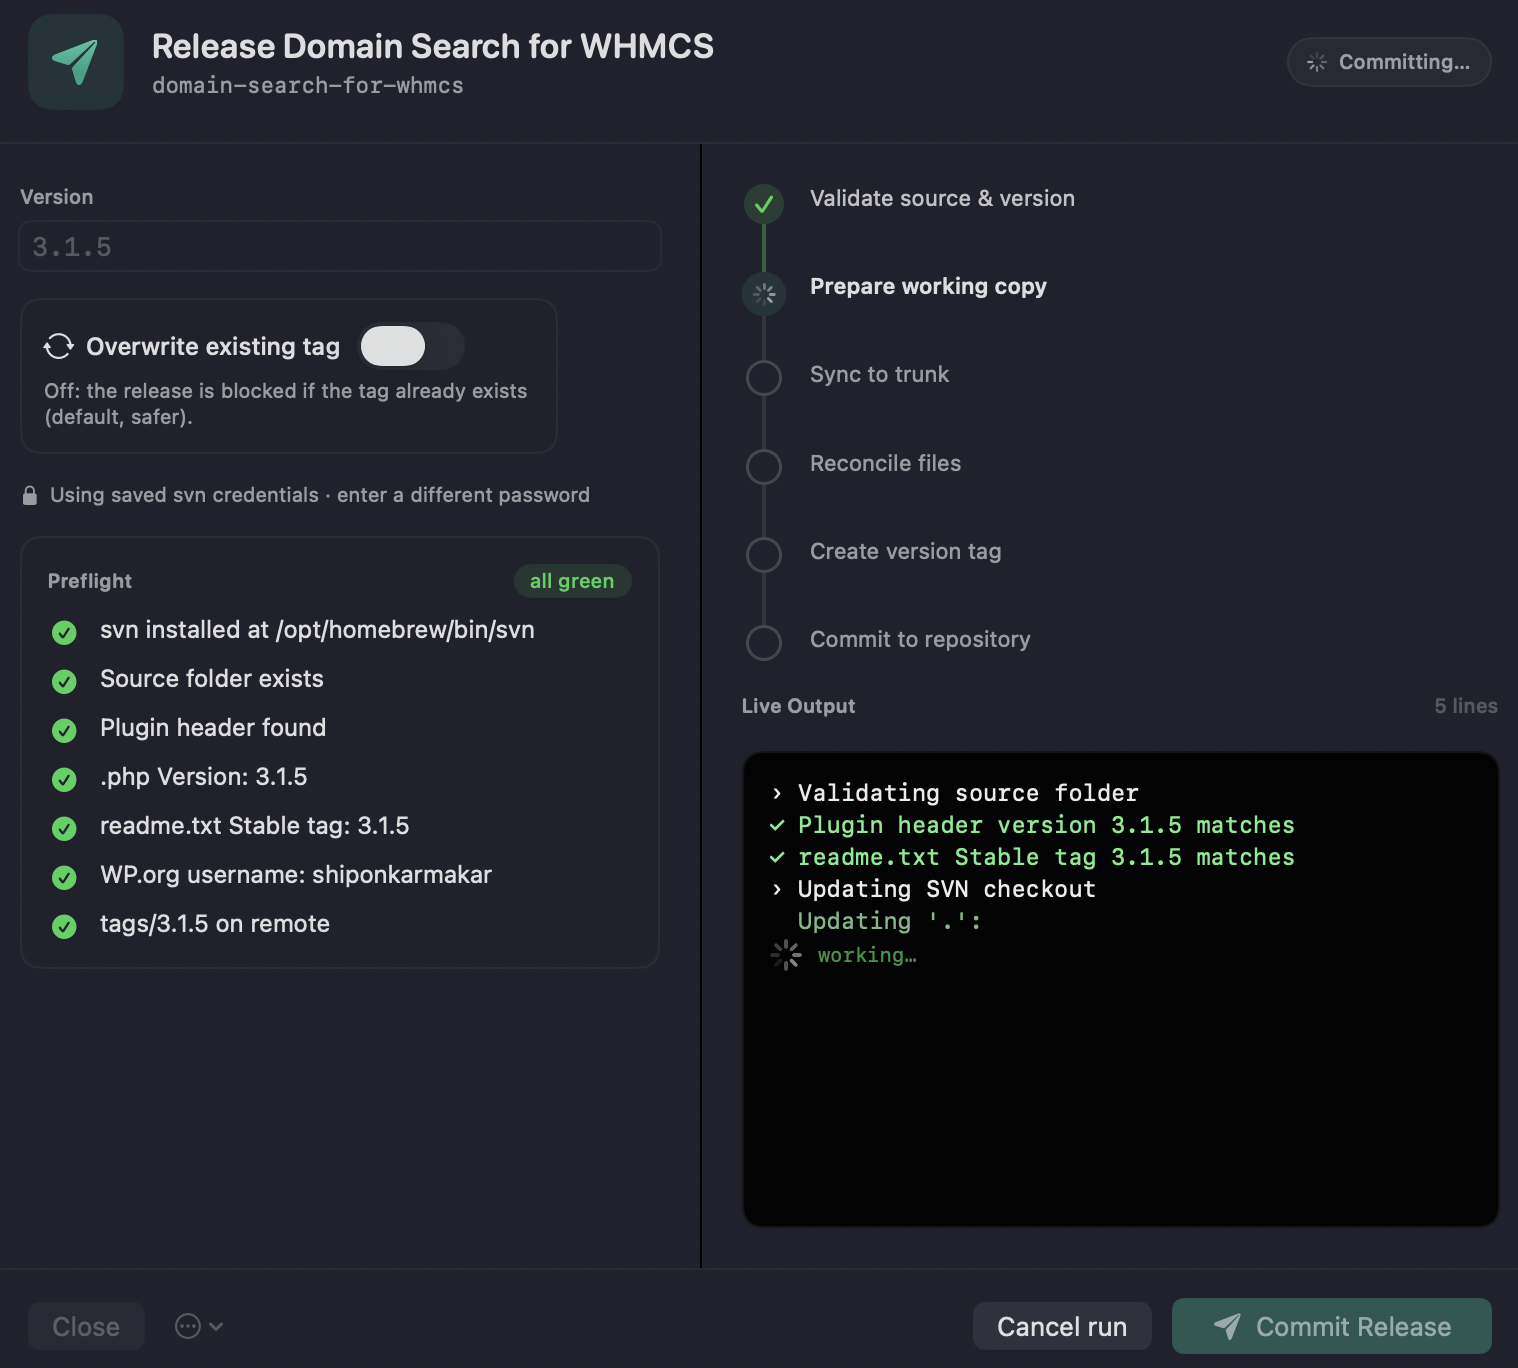The height and width of the screenshot is (1368, 1518).
Task: Click the "Updating '.':" output line
Action: (x=890, y=921)
